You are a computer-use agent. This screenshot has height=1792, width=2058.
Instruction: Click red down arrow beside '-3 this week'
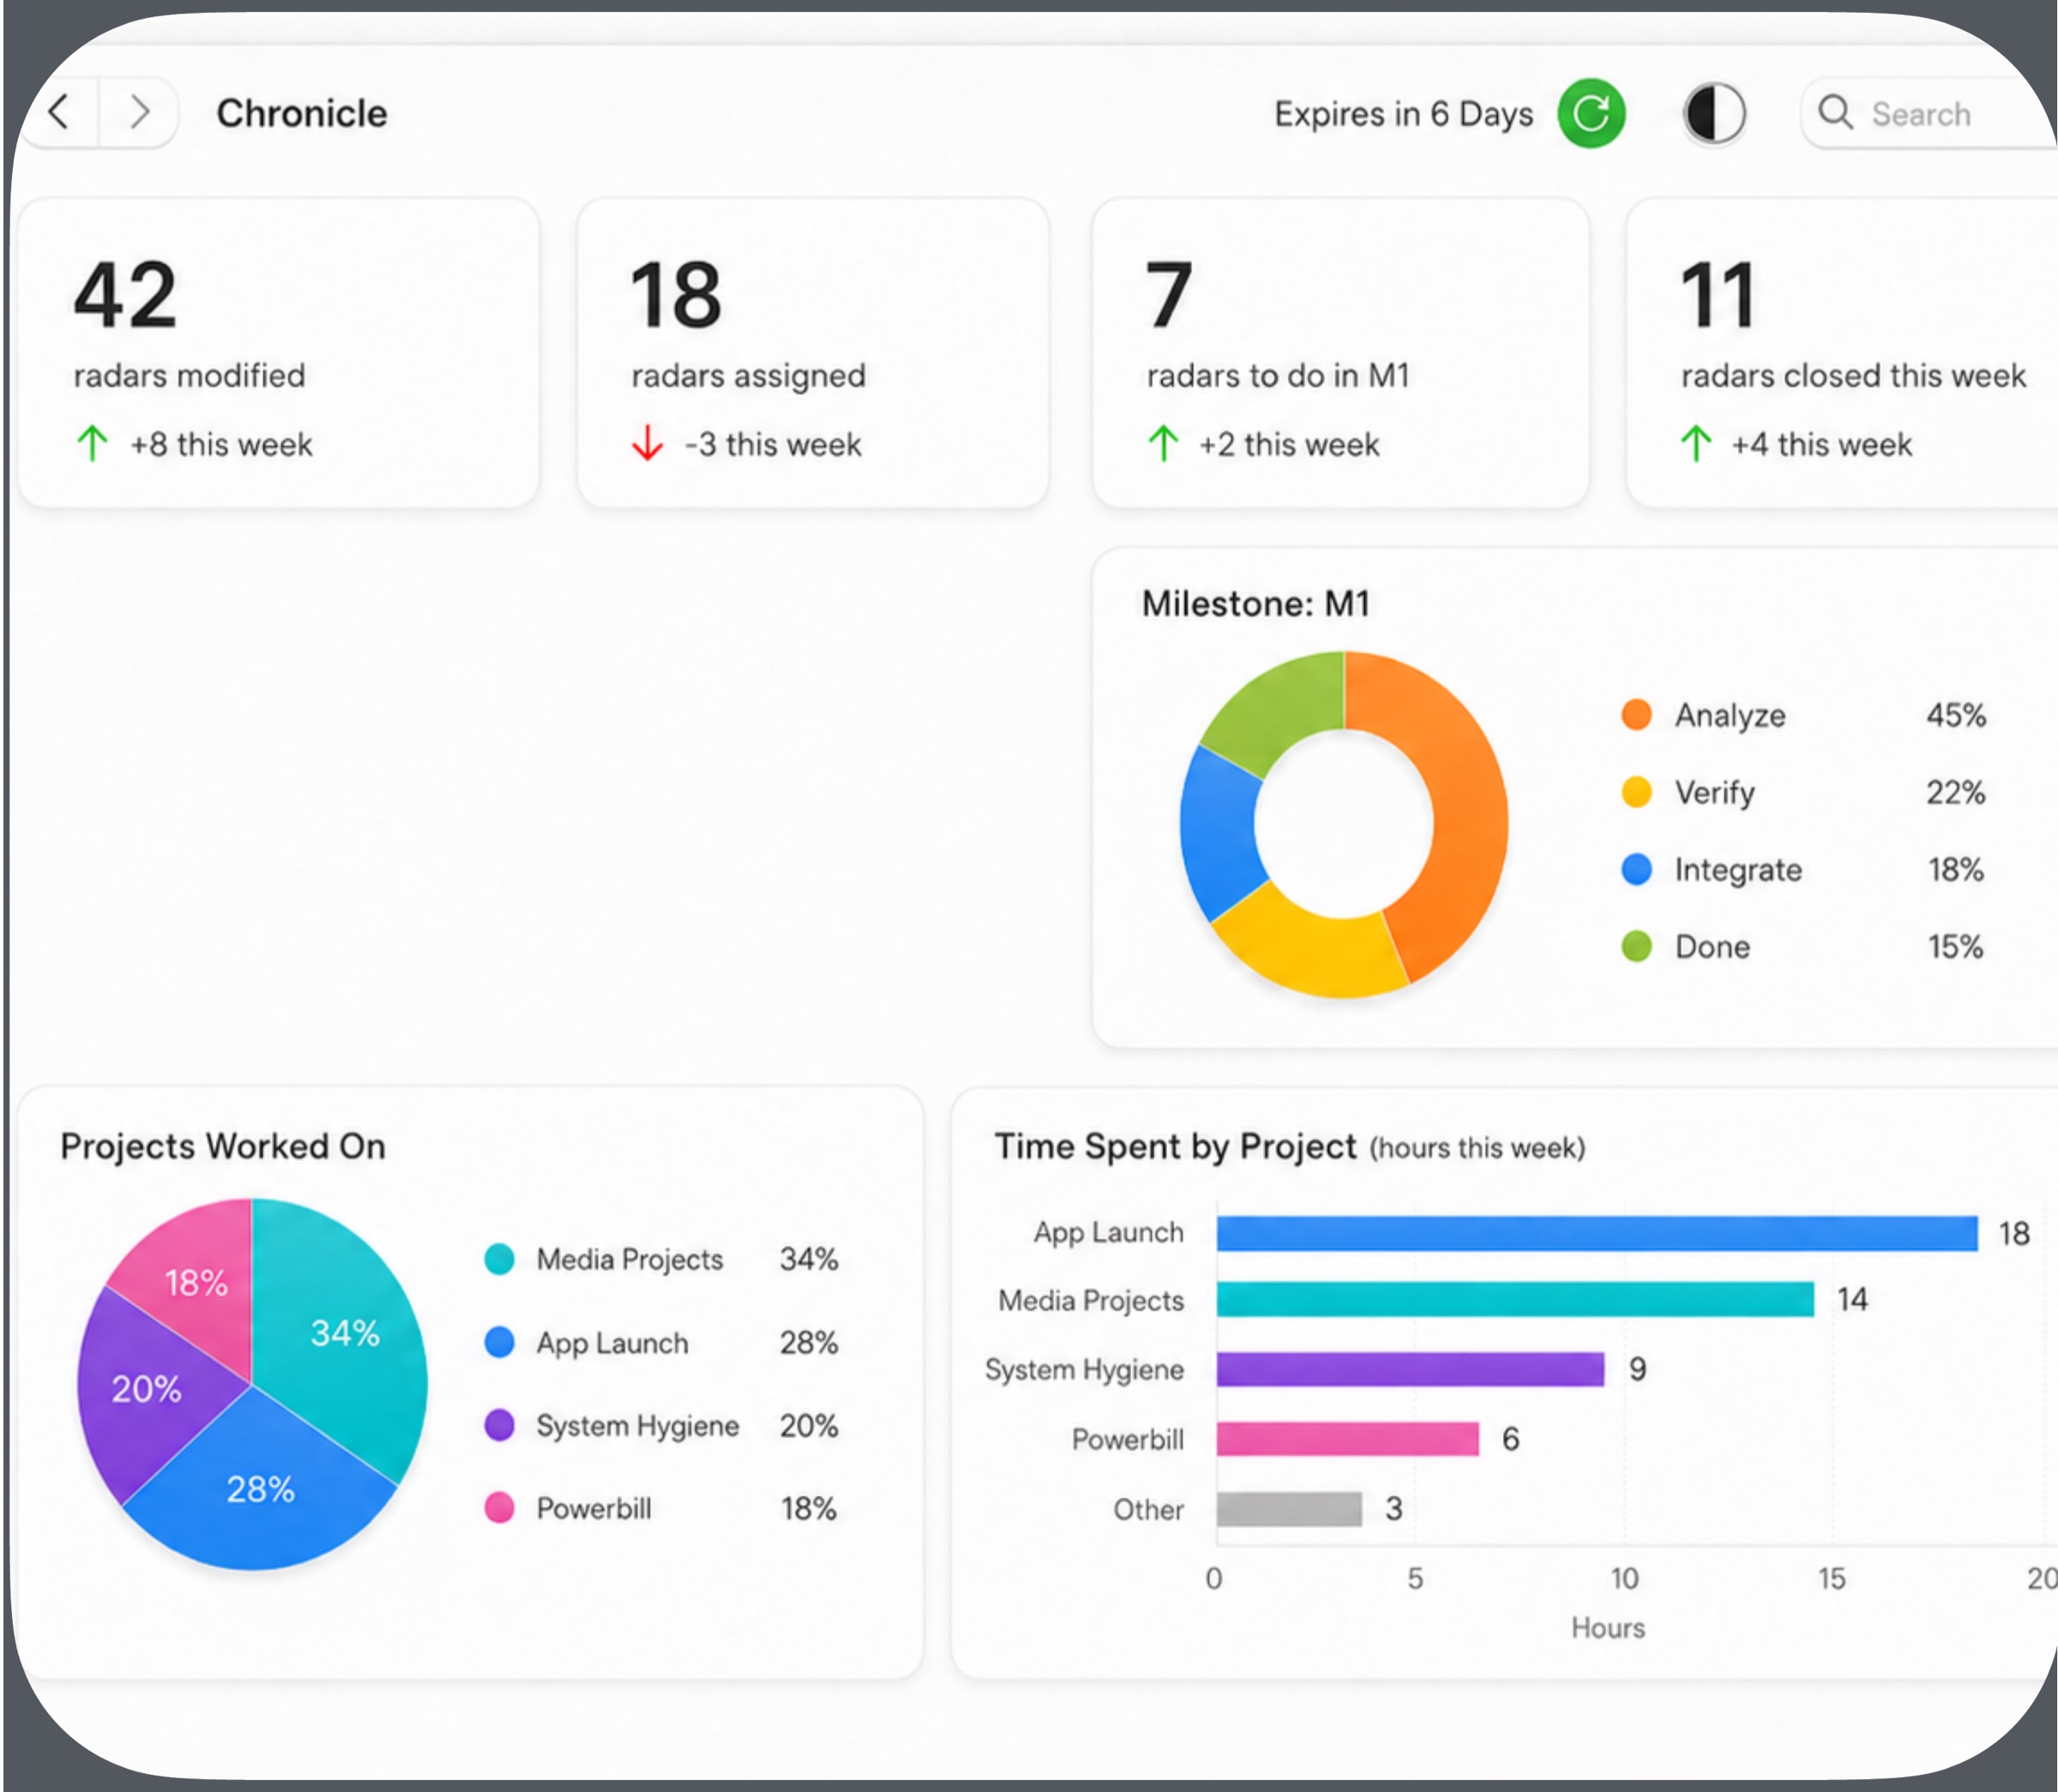[x=647, y=443]
